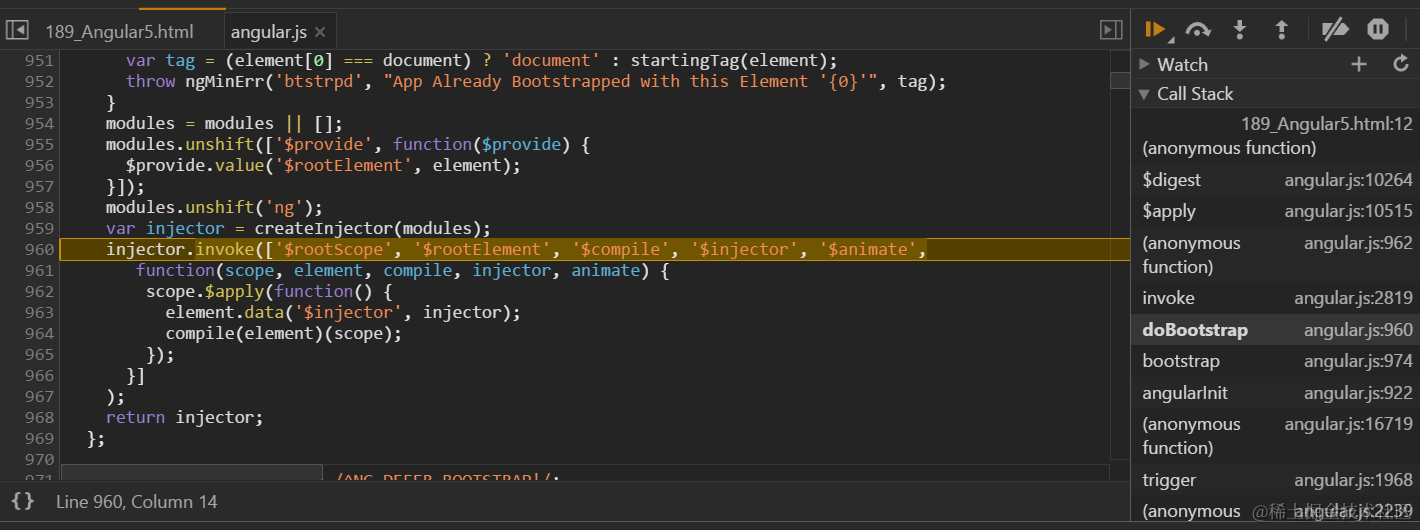Toggle breakpoint on line number 960

(x=39, y=249)
